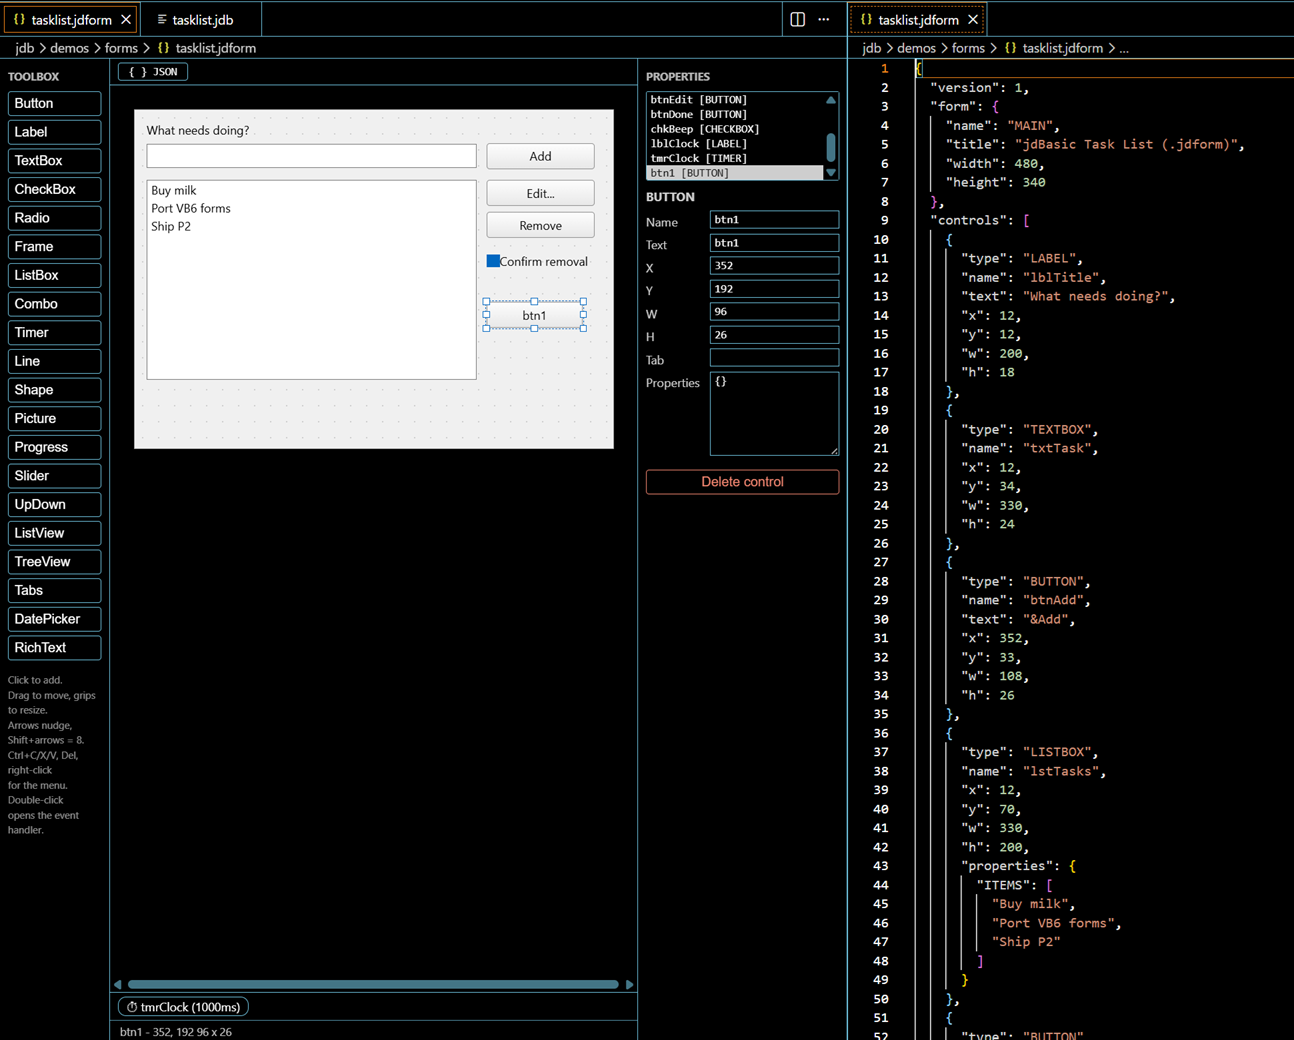
Task: Add a Label from the toolbox
Action: 54,132
